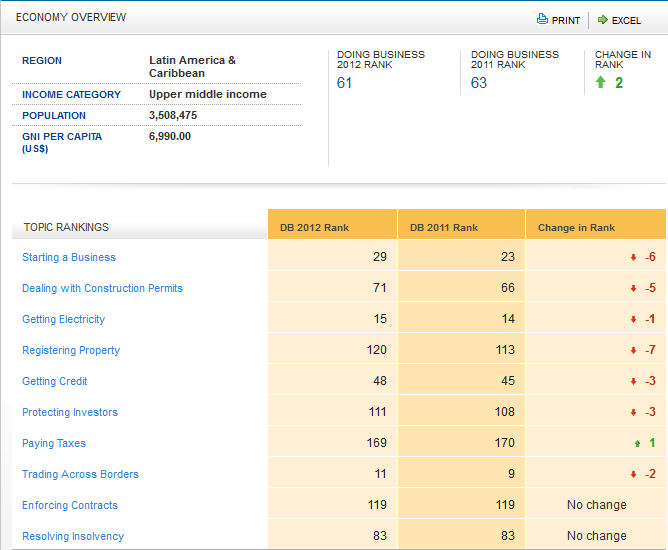The image size is (668, 550).
Task: View the Paying Taxes topic
Action: (54, 443)
